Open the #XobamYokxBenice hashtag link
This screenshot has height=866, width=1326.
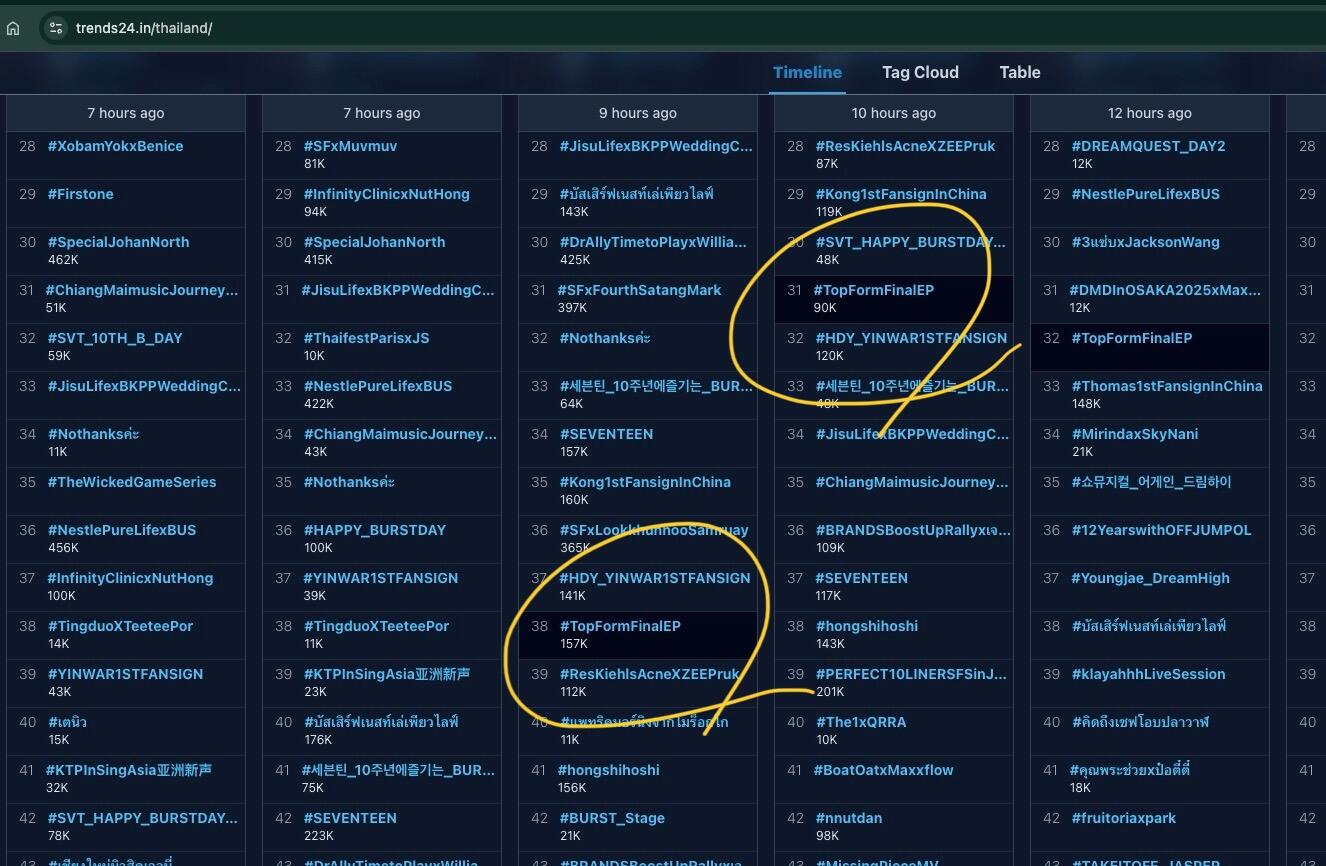(115, 146)
